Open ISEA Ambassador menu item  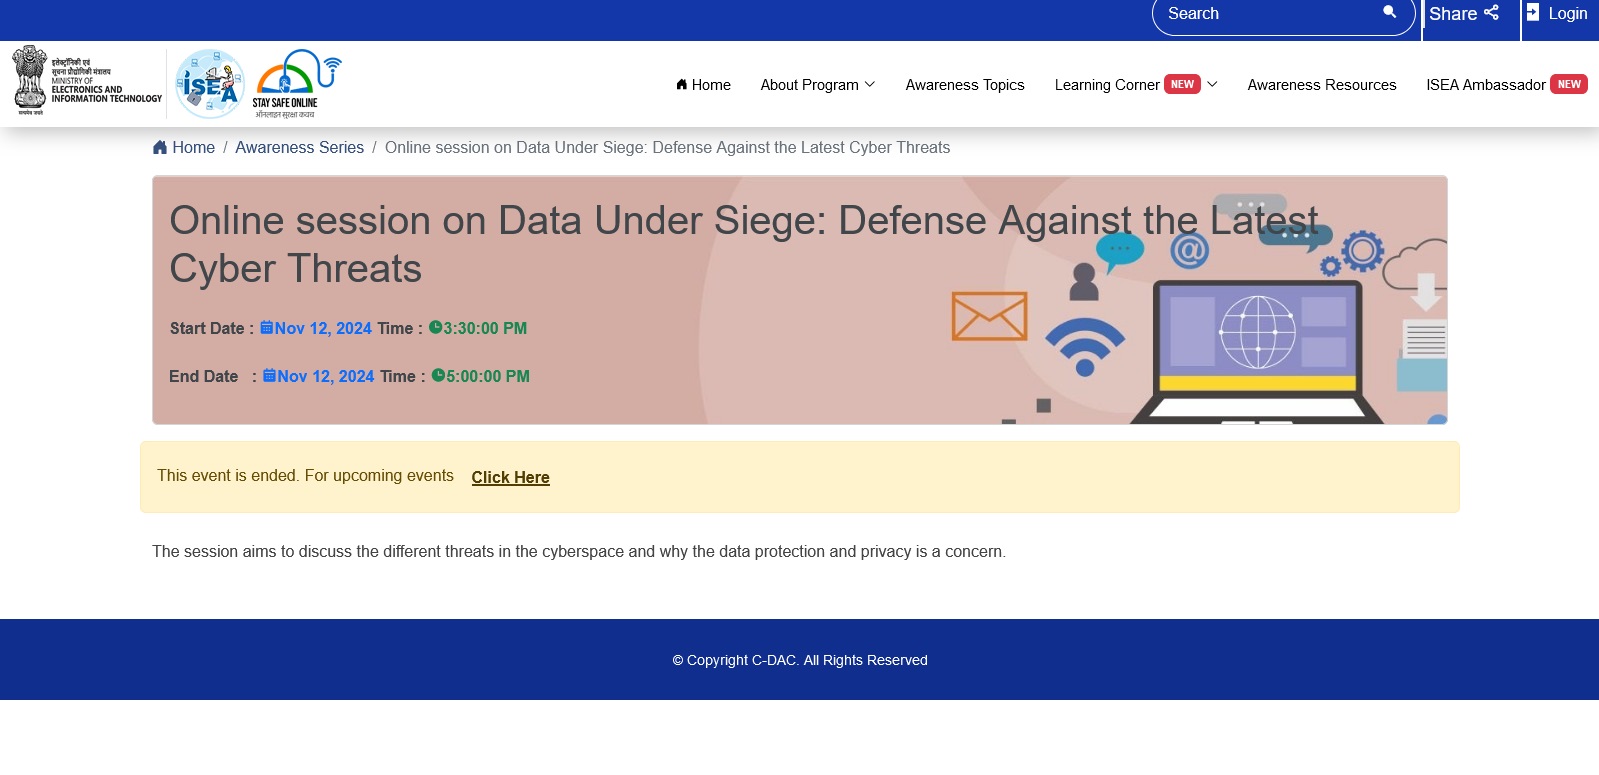click(x=1485, y=85)
